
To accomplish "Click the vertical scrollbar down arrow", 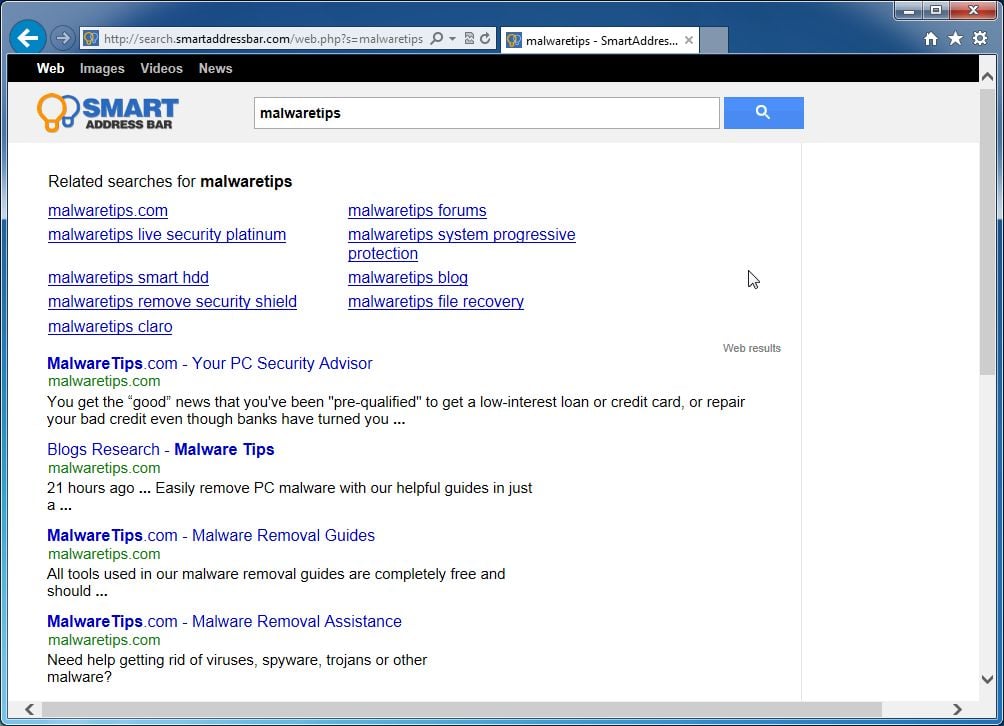I will (987, 679).
